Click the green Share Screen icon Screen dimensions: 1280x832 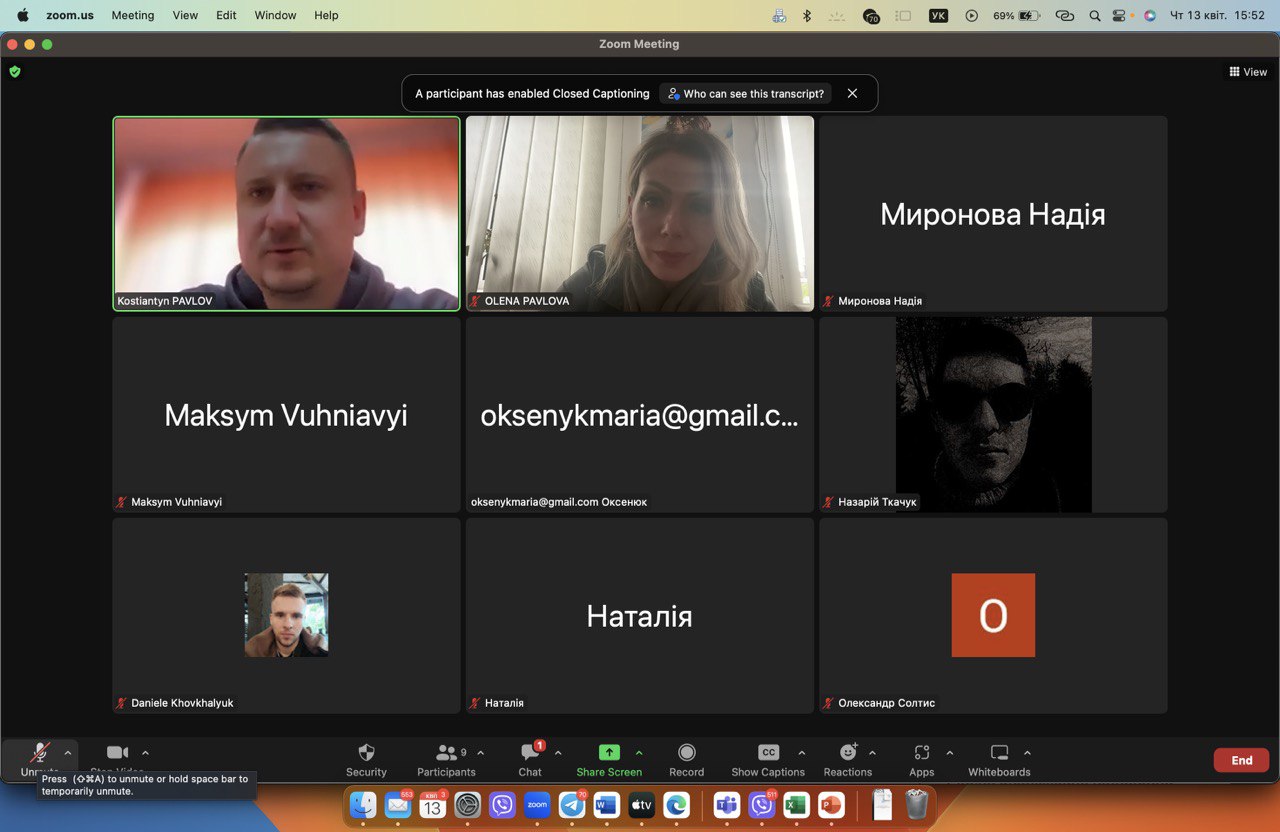(609, 753)
